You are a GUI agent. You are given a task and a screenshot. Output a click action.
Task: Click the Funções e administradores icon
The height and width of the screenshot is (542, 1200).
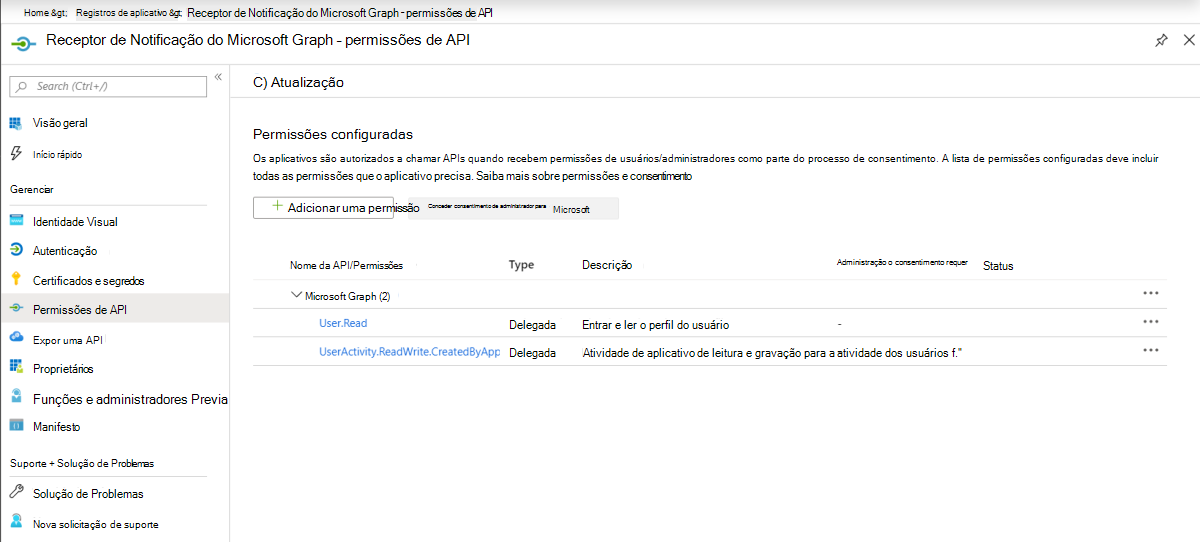[16, 398]
